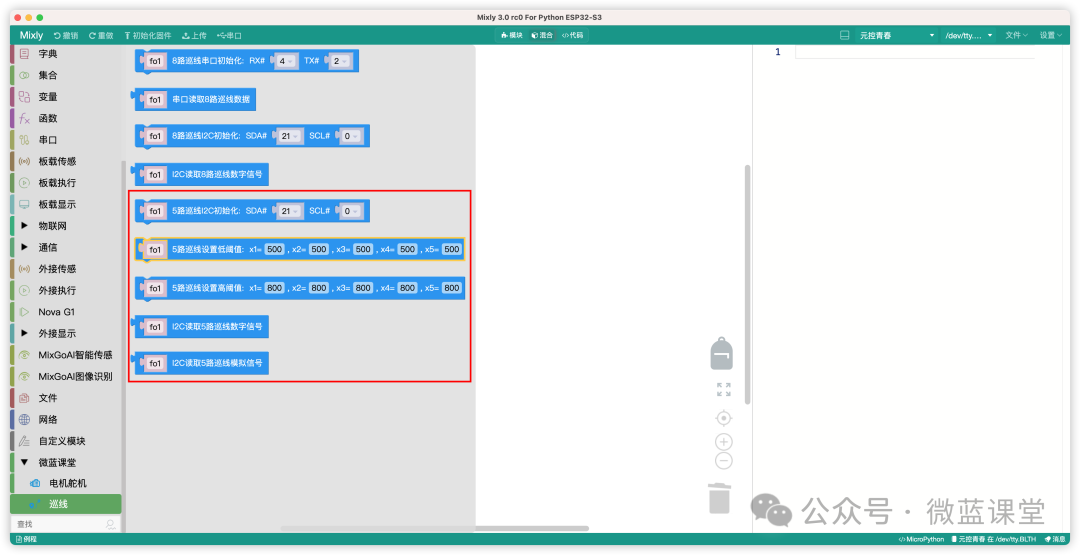Click x5 value 800 in high threshold block
The image size is (1080, 555).
point(452,288)
